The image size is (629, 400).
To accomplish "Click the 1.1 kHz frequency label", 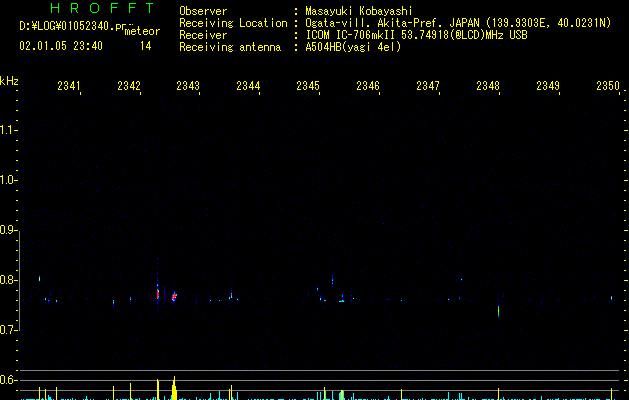I will (8, 130).
